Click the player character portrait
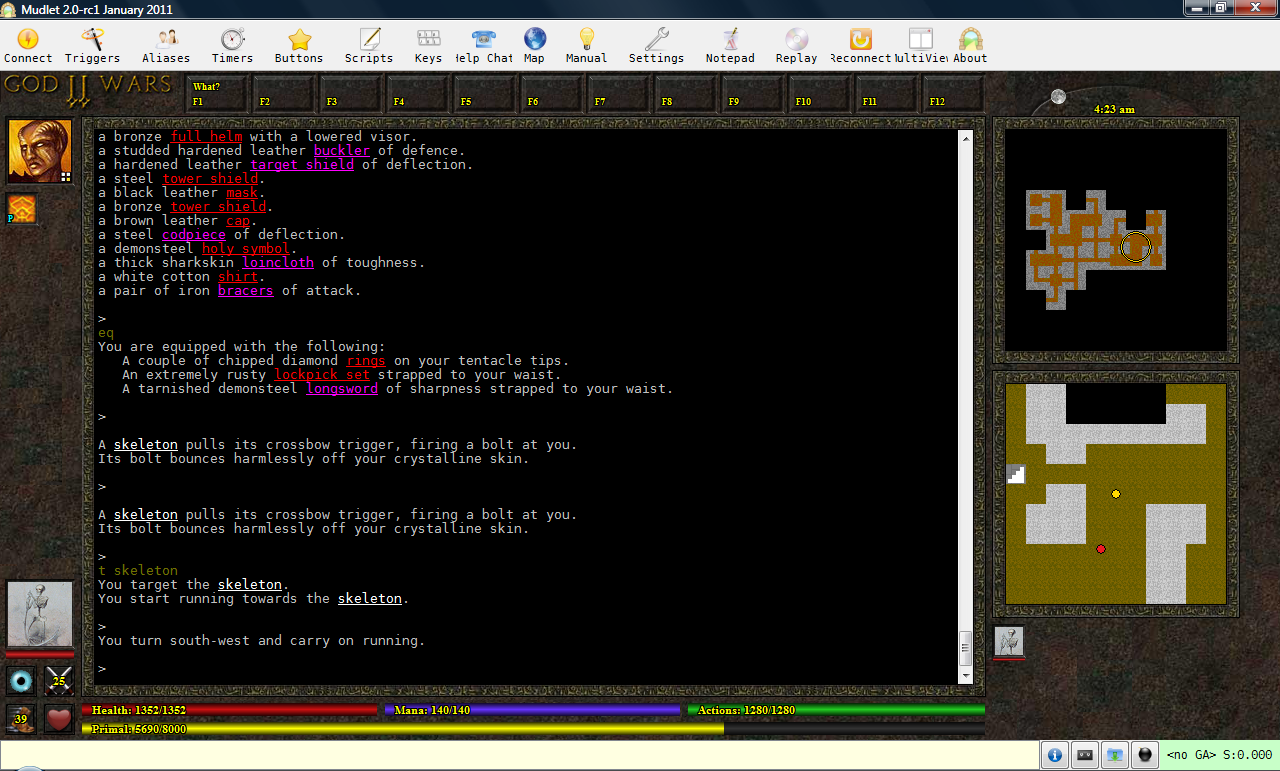The height and width of the screenshot is (771, 1280). [40, 151]
